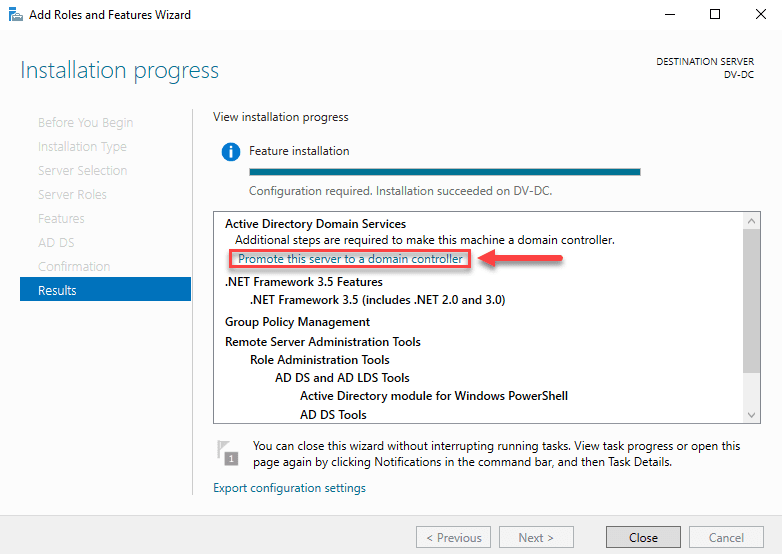Select Installation Type step
Image resolution: width=782 pixels, height=554 pixels.
pos(82,147)
